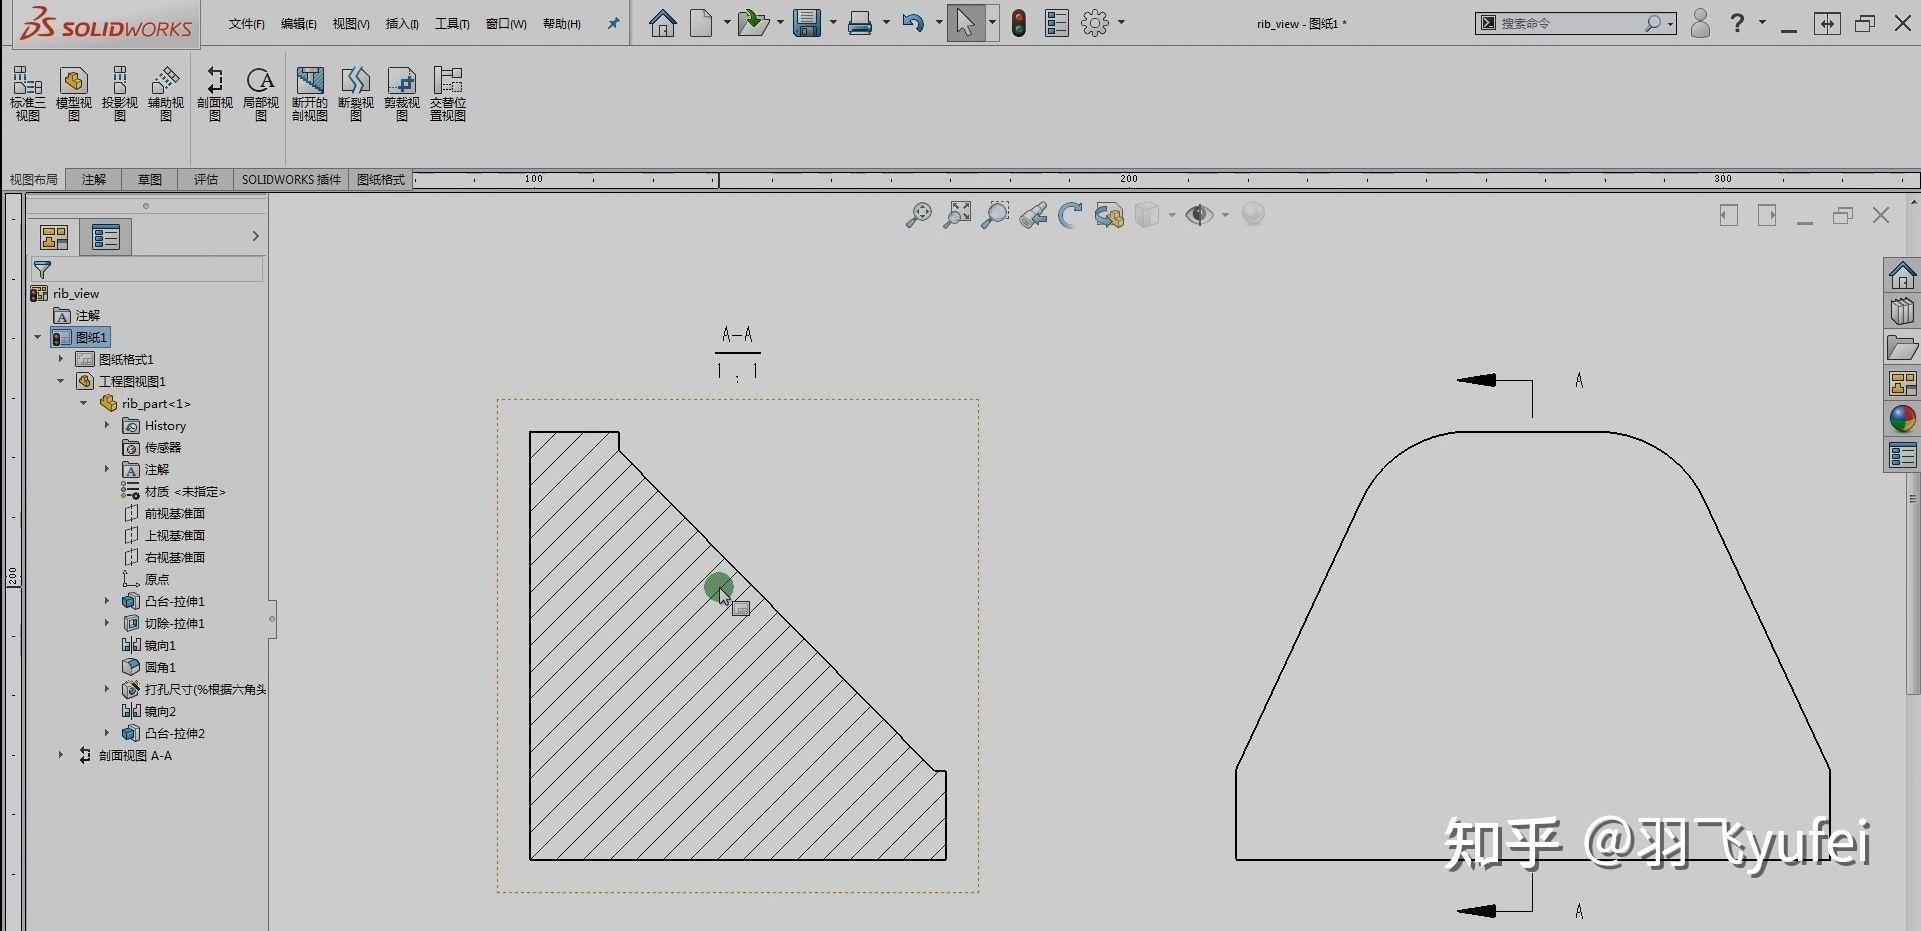Expand the 图纸格式1 tree node
This screenshot has height=931, width=1921.
[x=61, y=359]
